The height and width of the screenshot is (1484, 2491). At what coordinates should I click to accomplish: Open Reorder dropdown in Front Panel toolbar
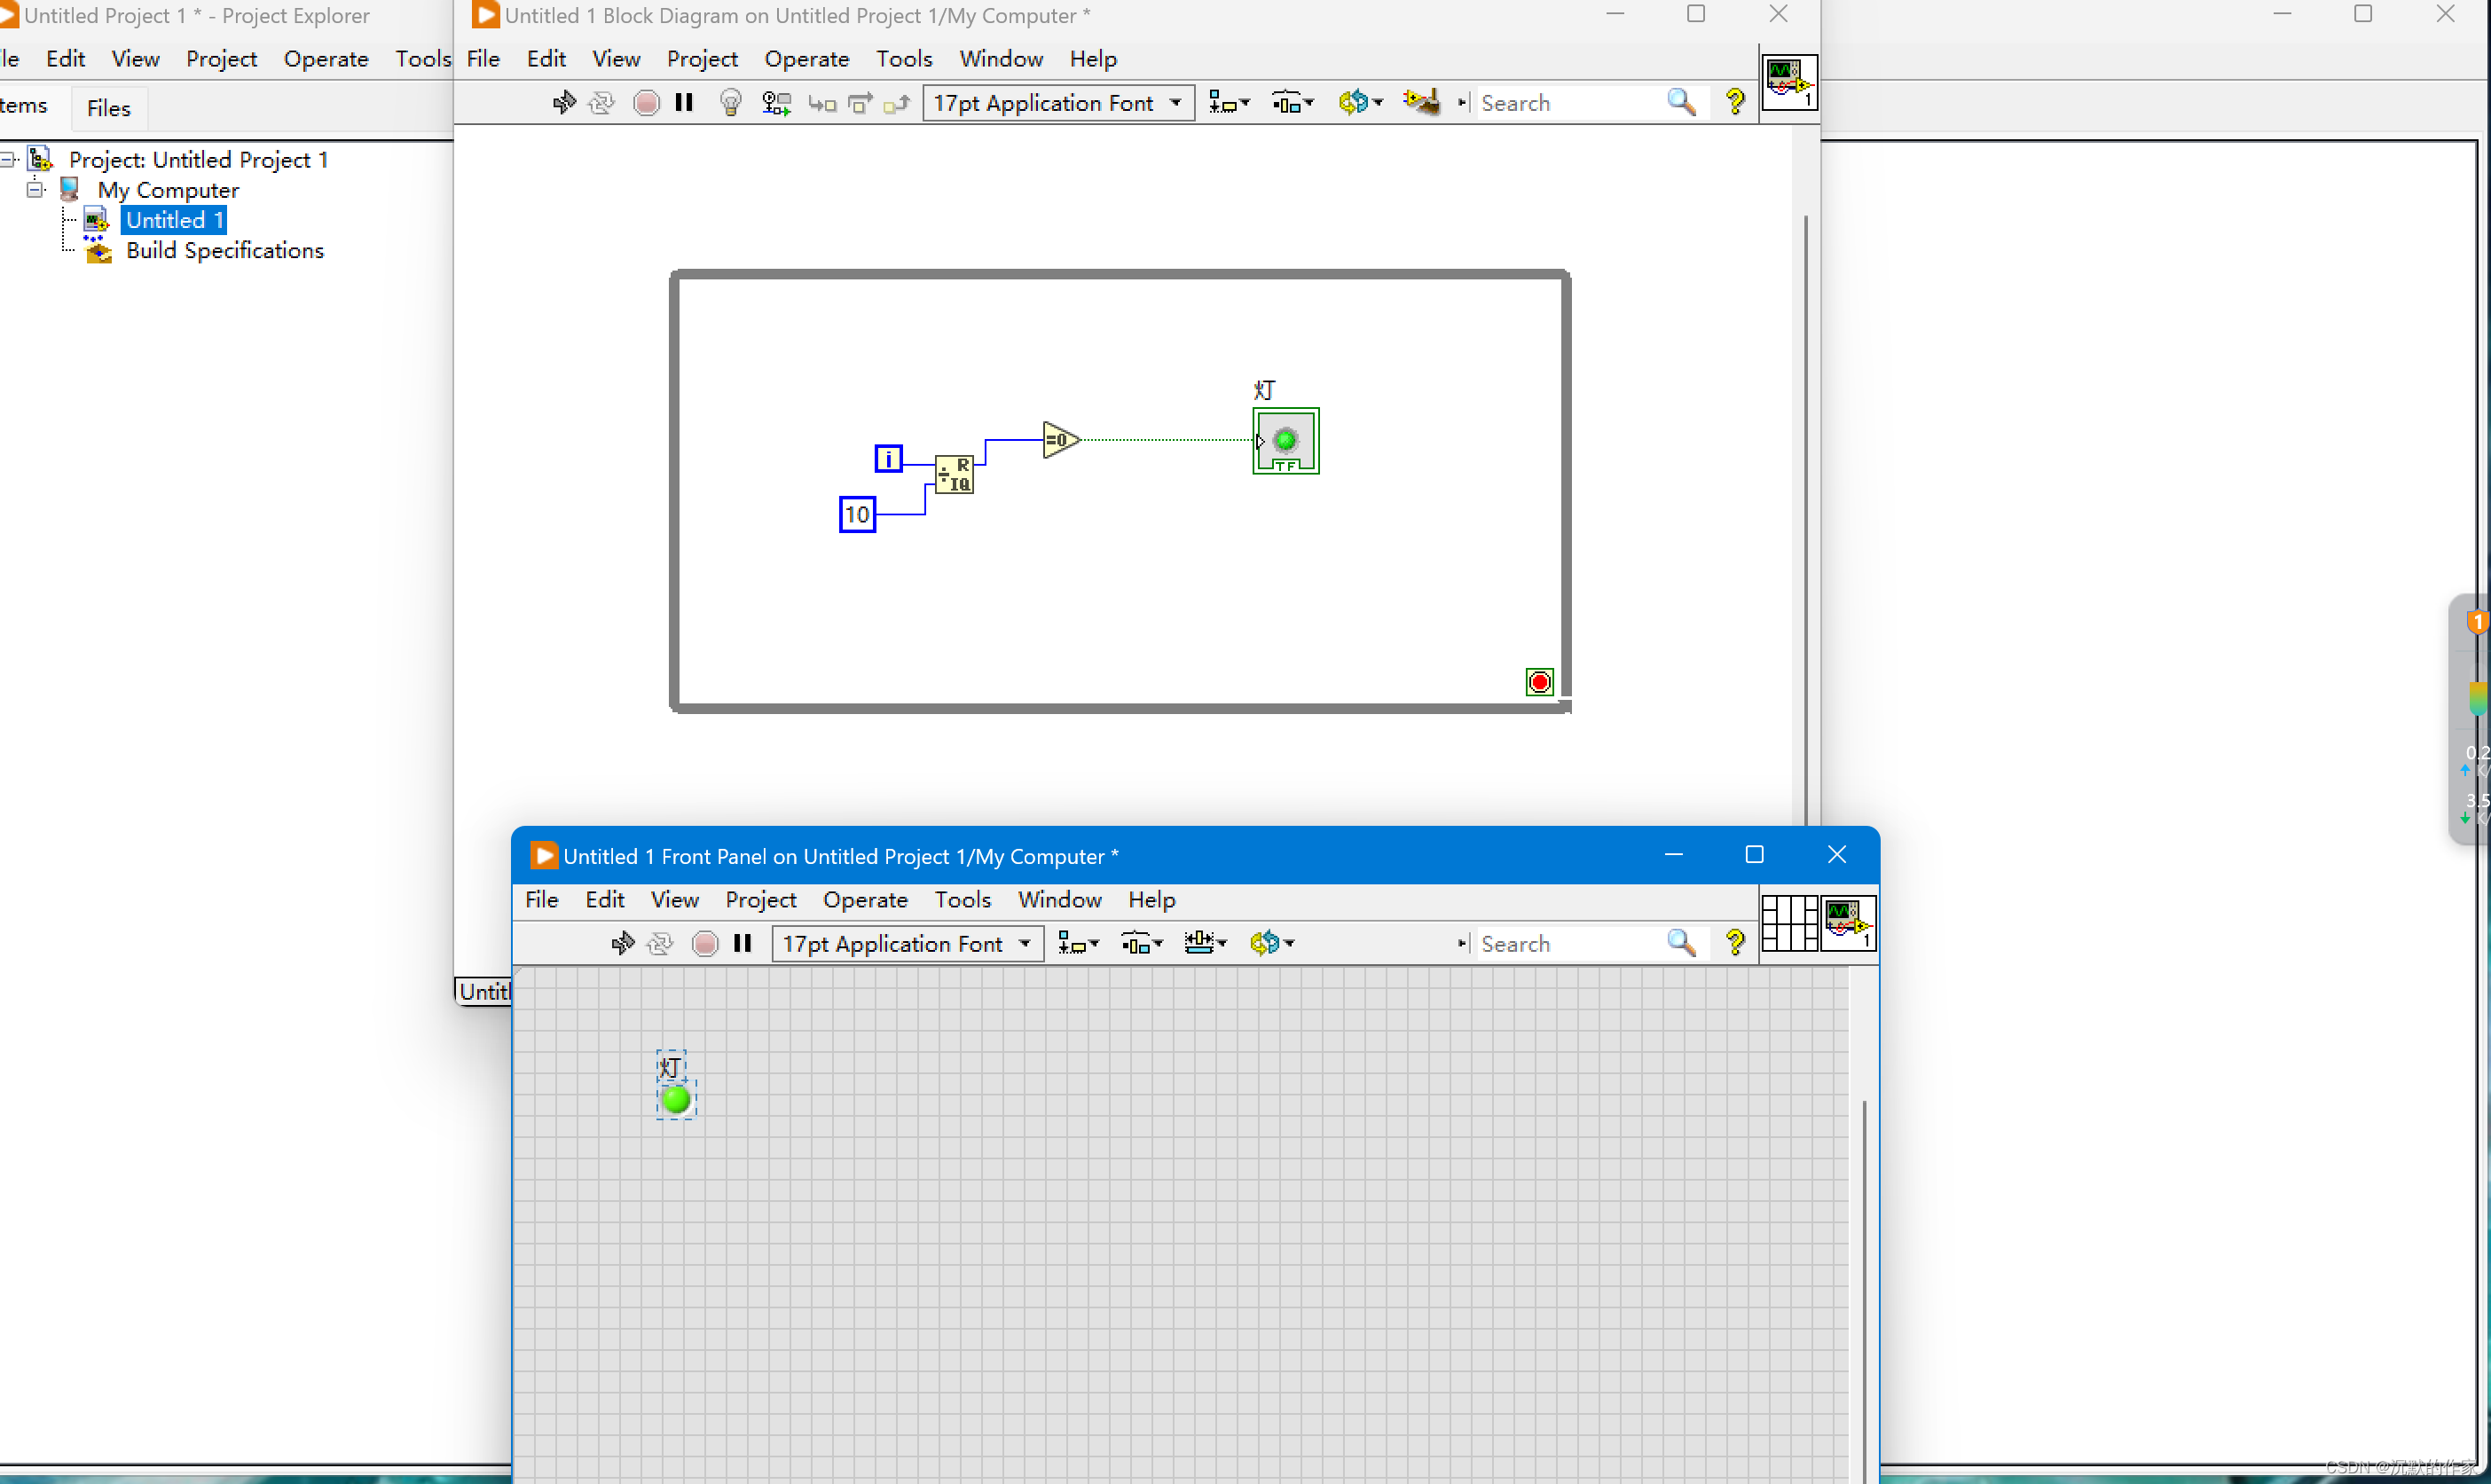coord(1271,943)
